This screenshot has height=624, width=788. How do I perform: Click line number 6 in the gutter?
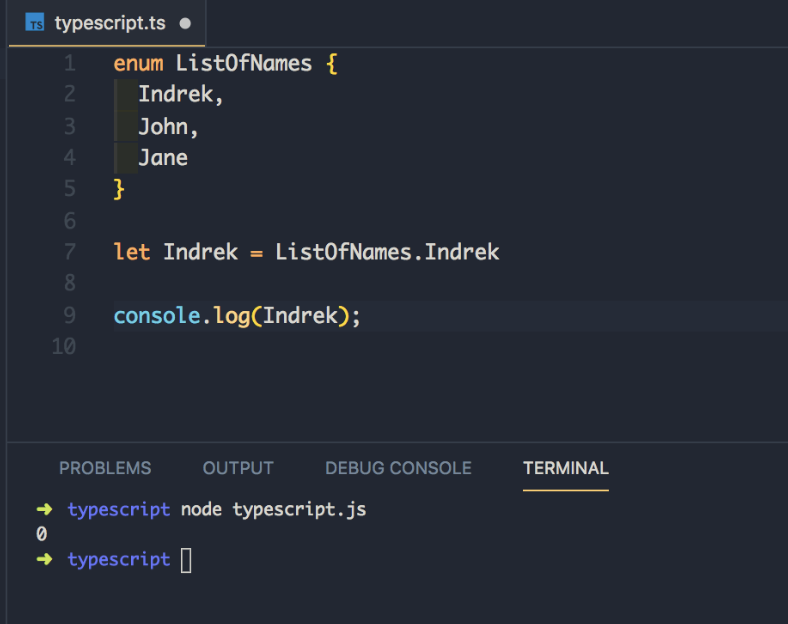(70, 221)
